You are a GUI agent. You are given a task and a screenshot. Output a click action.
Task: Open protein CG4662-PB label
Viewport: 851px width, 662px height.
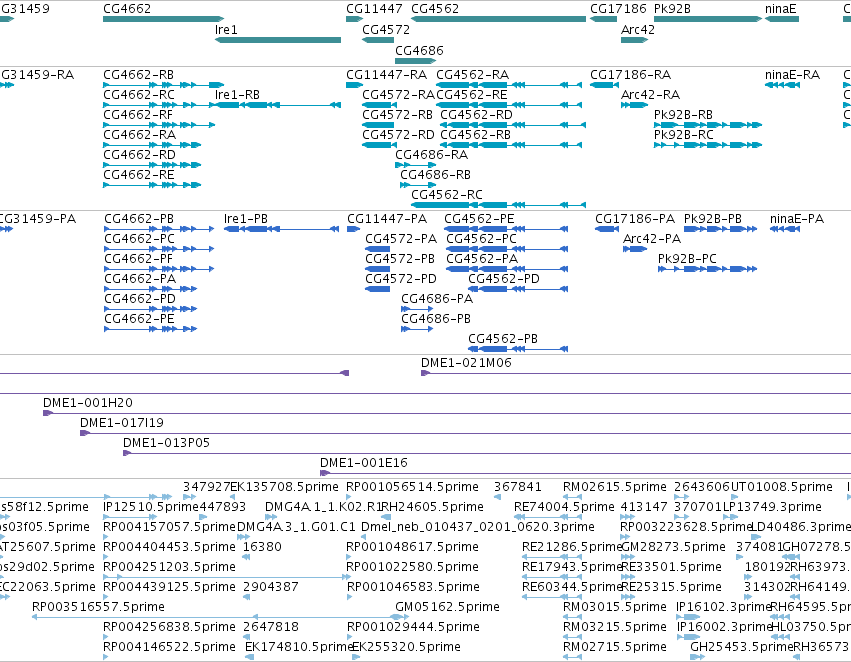[139, 219]
